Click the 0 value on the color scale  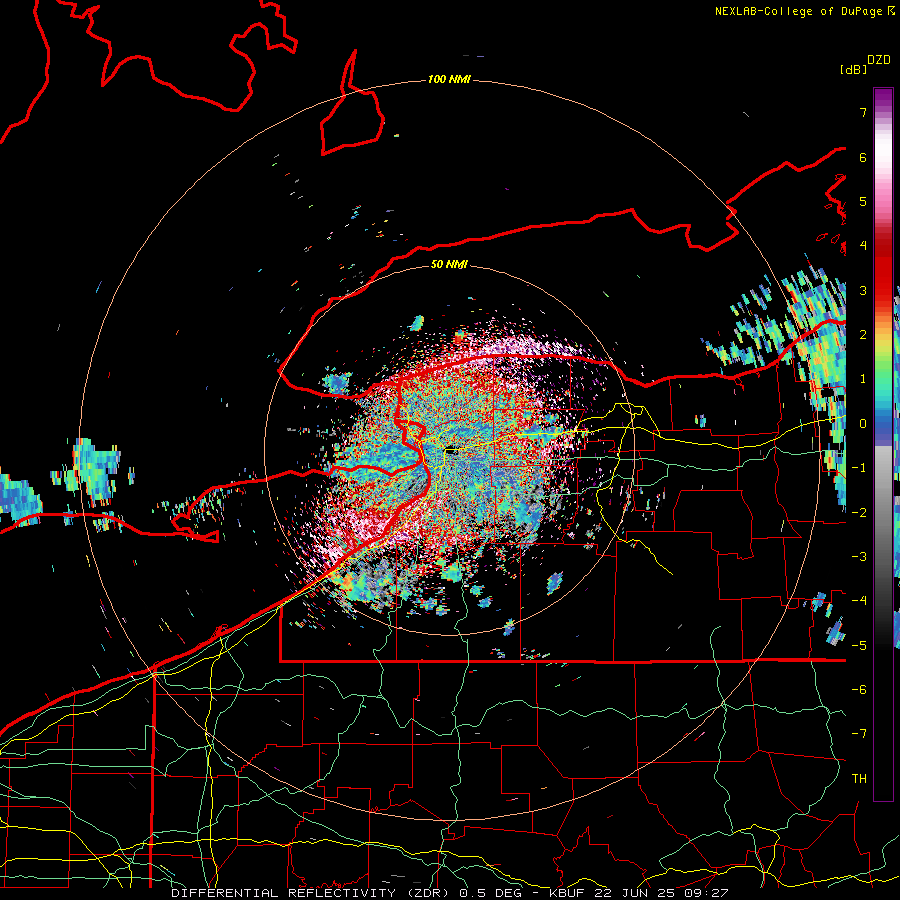pos(863,424)
